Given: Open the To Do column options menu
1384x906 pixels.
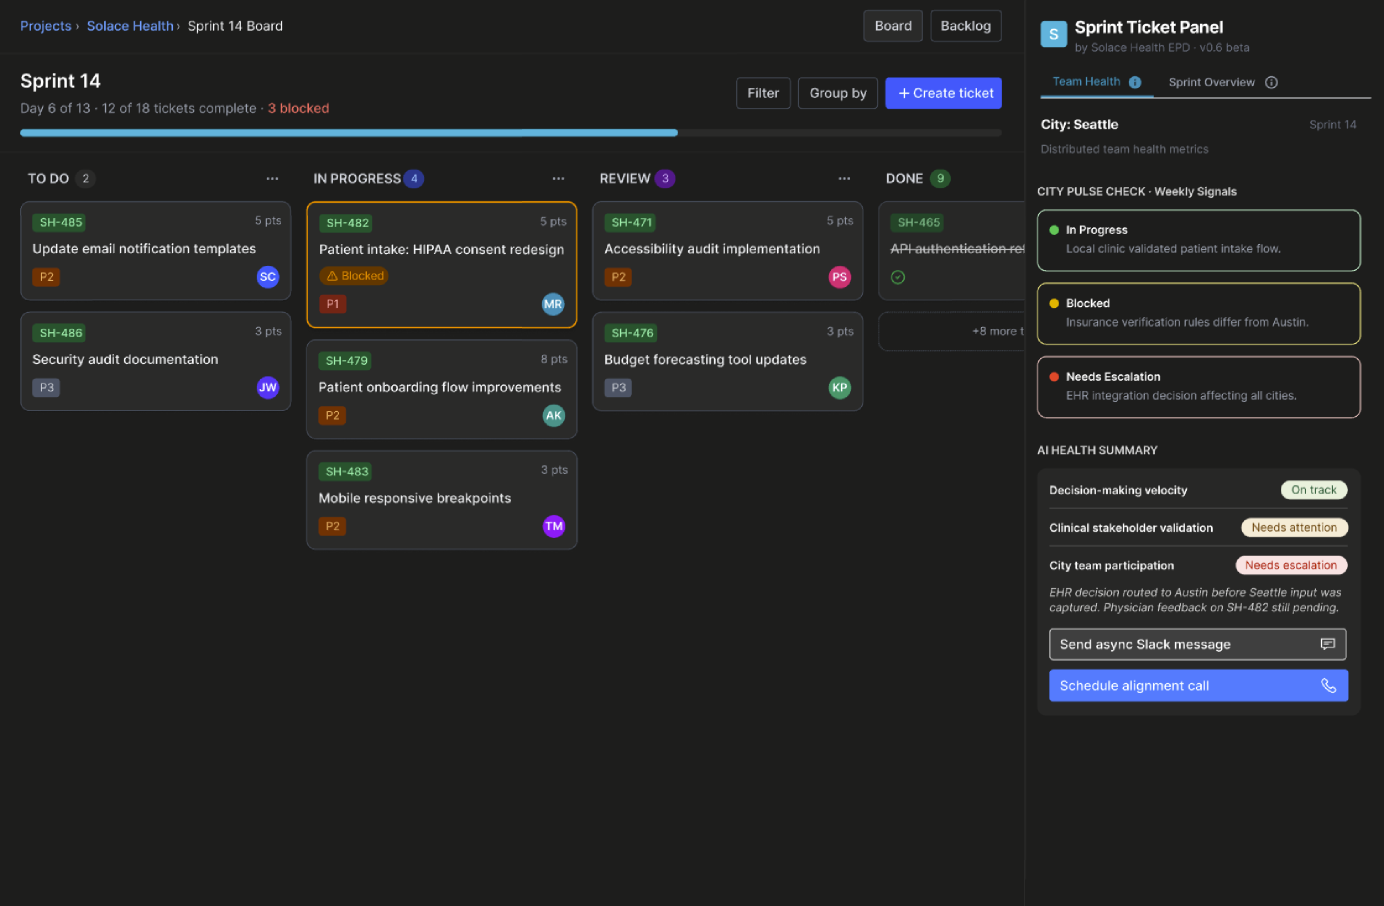Looking at the screenshot, I should pos(272,179).
